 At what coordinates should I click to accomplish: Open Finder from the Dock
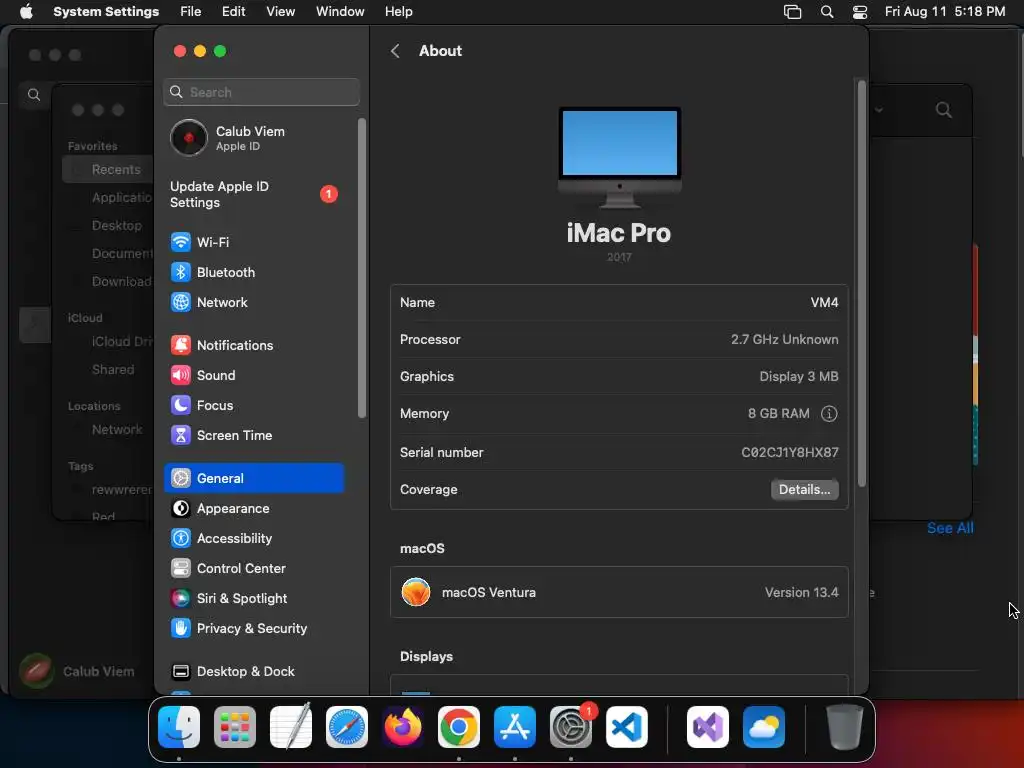(x=179, y=727)
